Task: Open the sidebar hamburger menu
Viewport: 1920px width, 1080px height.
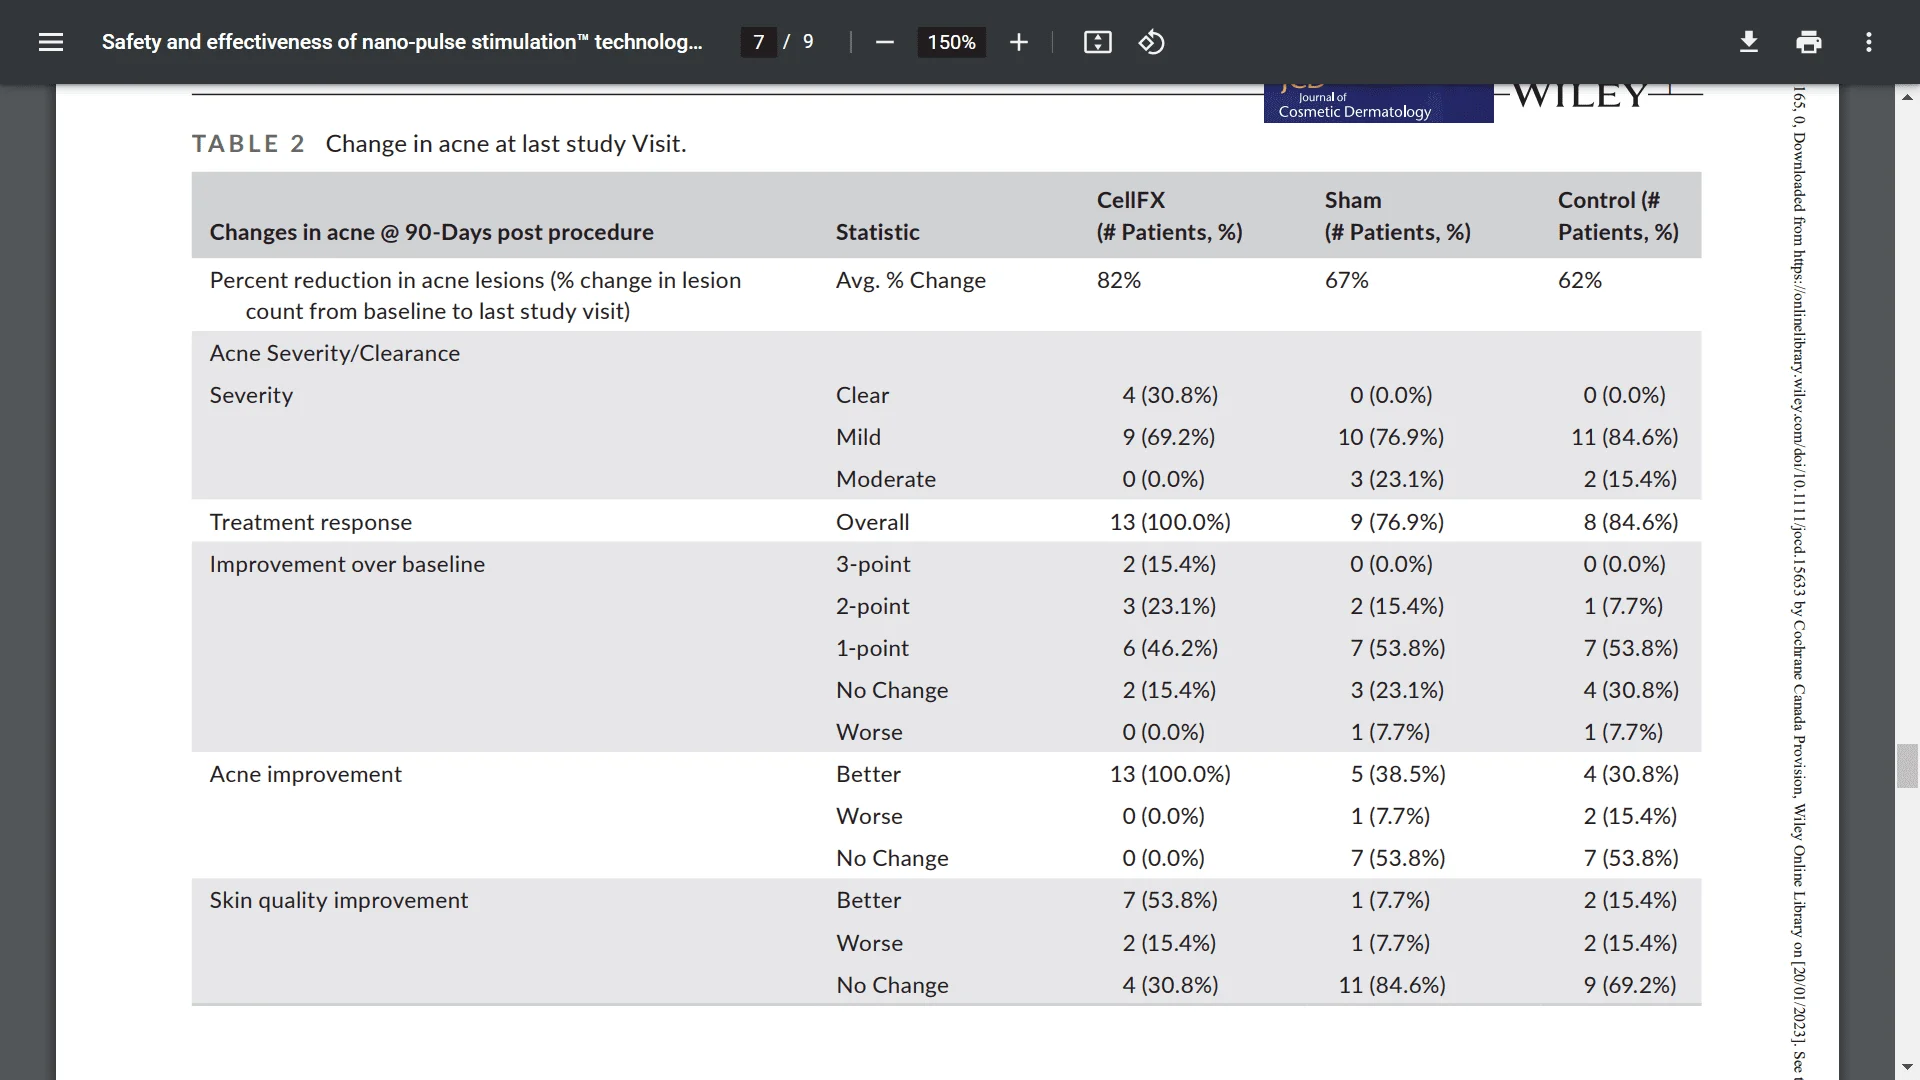Action: (51, 42)
